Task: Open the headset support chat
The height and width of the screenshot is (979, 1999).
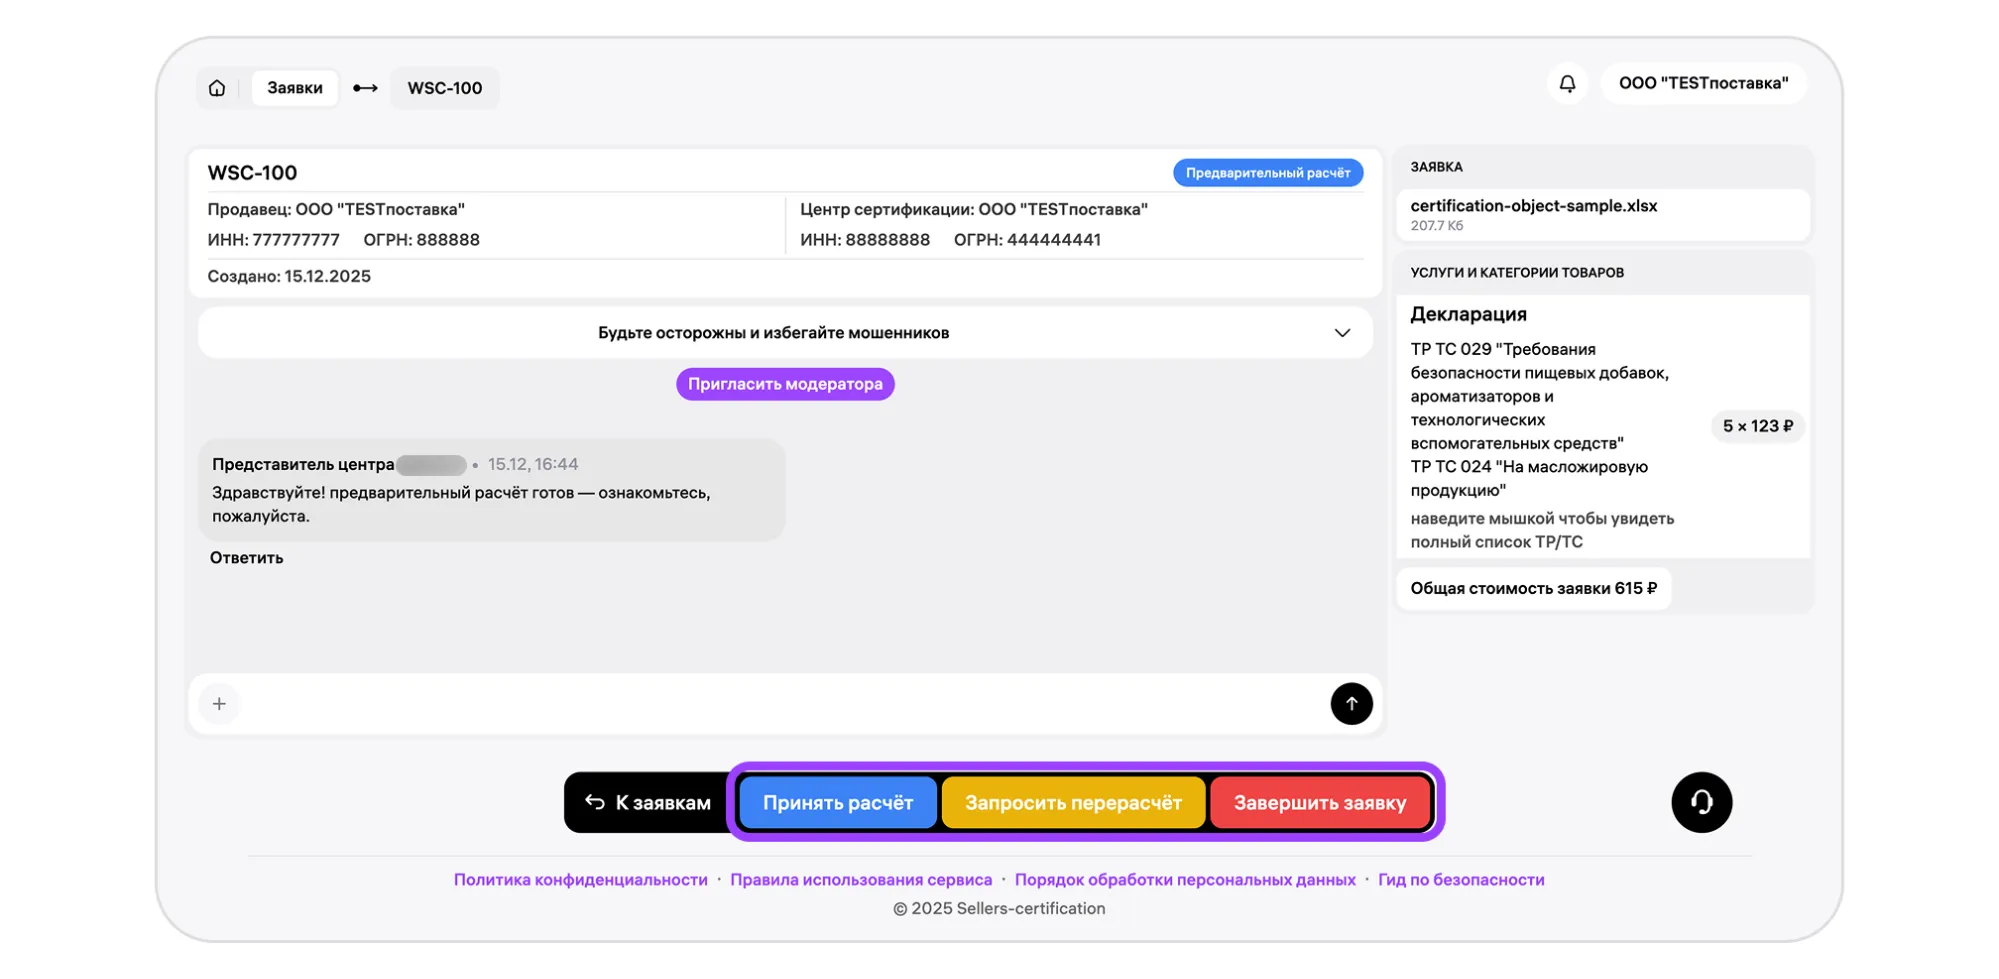Action: [x=1701, y=802]
